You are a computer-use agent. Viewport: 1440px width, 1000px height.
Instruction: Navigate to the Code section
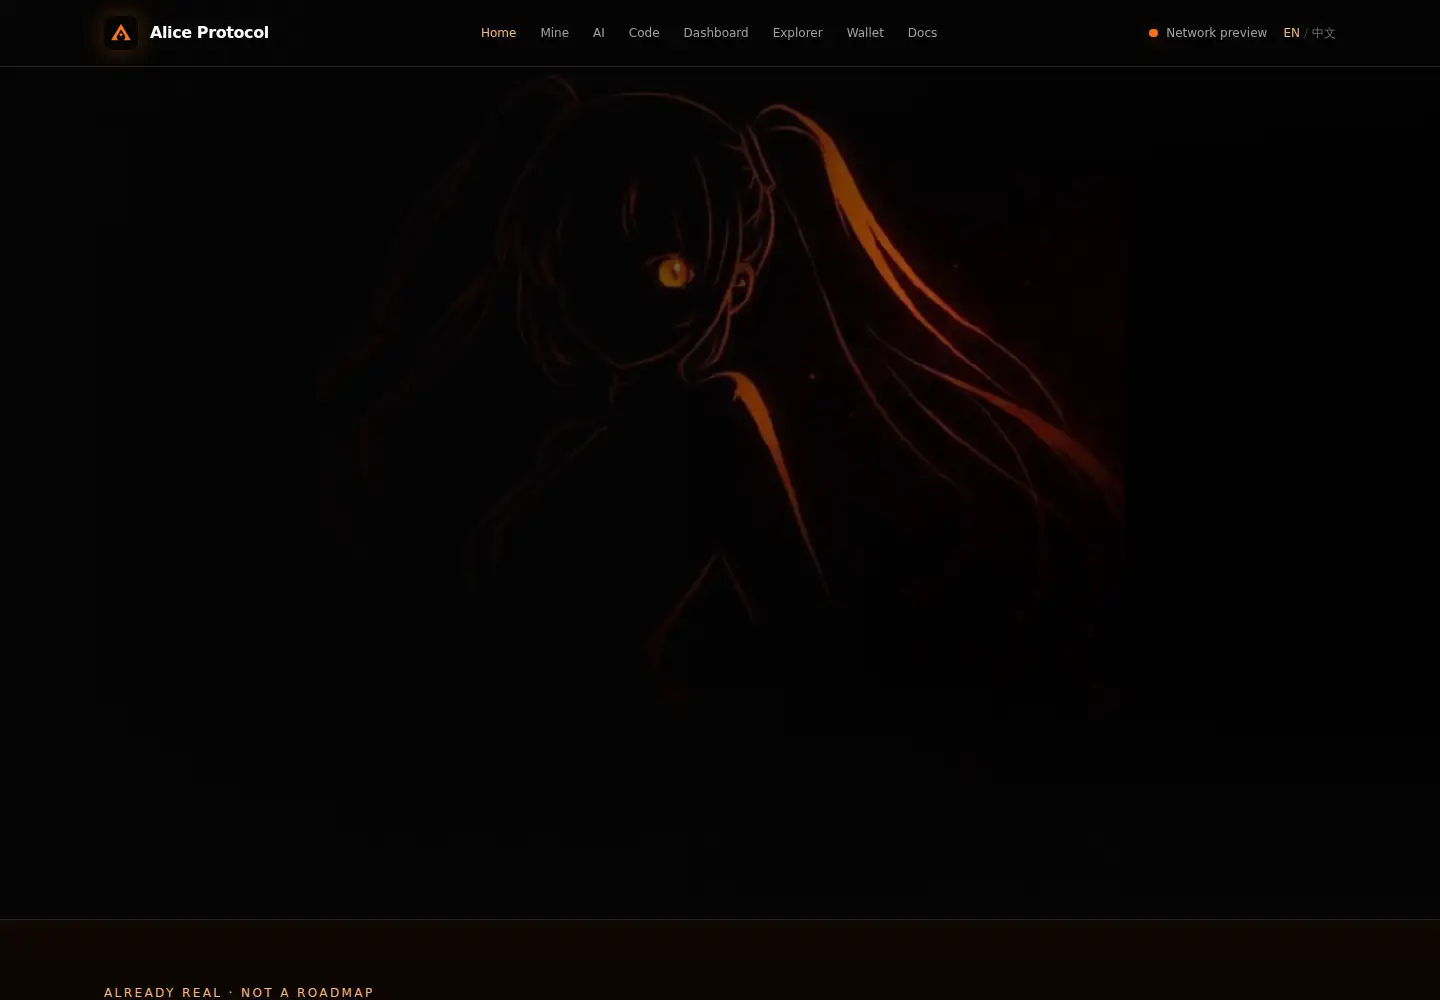pyautogui.click(x=644, y=33)
